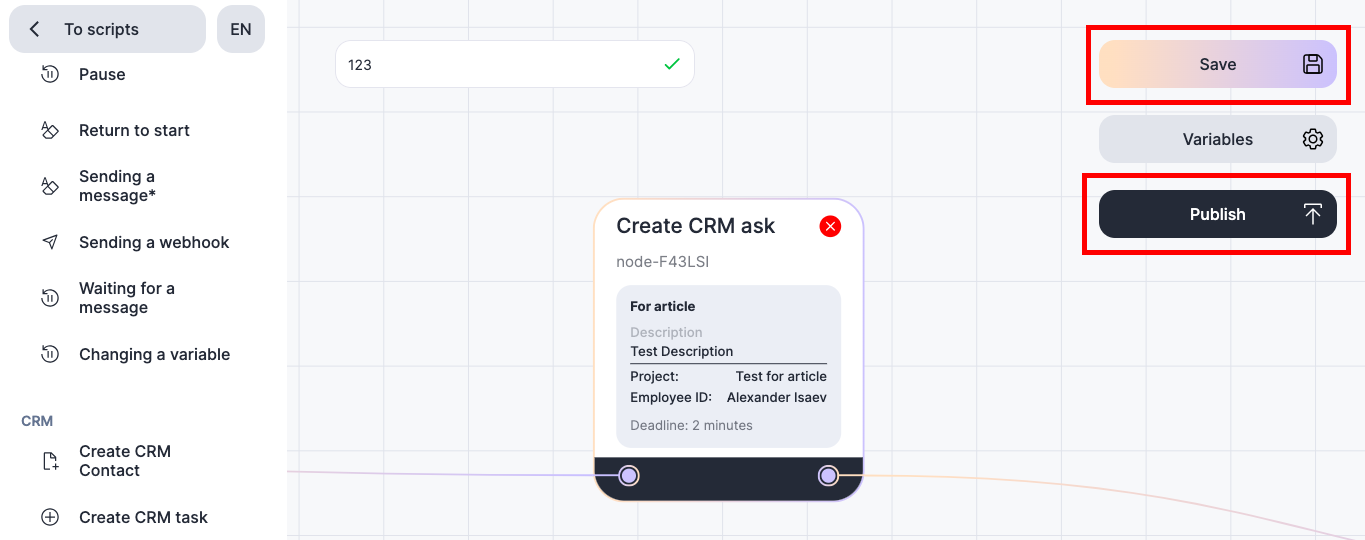The image size is (1365, 540).
Task: Click the Create CRM task plus icon
Action: coord(50,517)
